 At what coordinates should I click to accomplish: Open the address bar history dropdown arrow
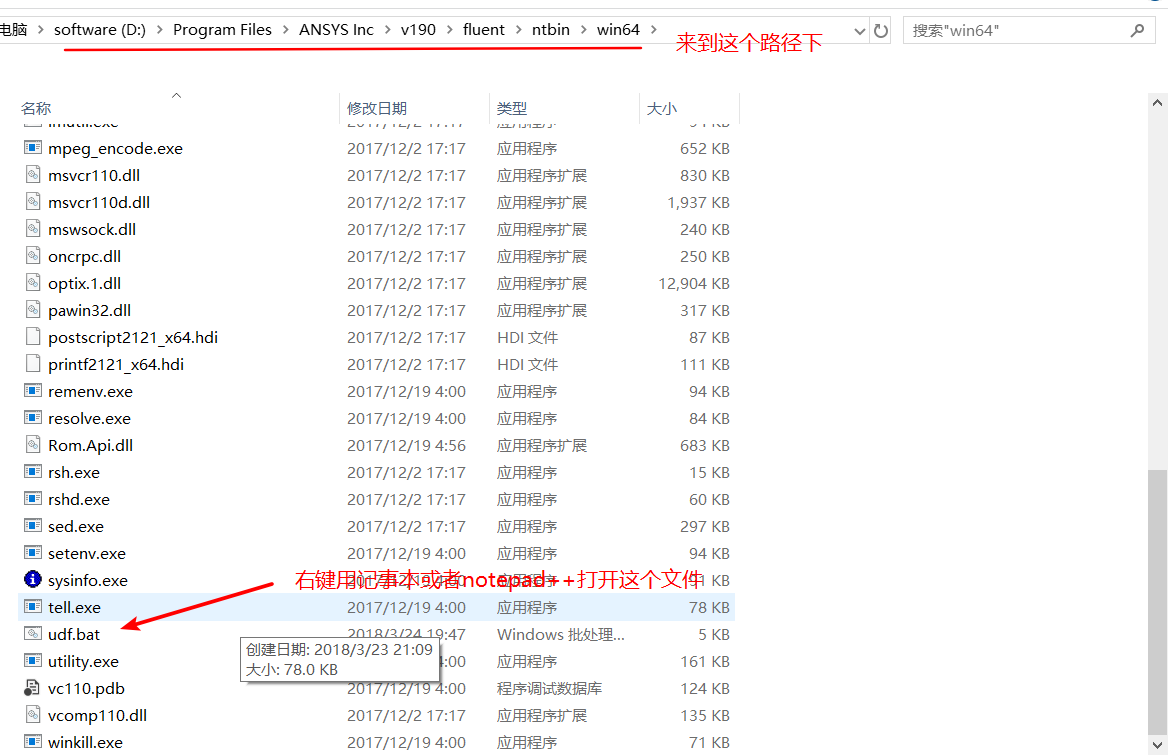tap(860, 30)
